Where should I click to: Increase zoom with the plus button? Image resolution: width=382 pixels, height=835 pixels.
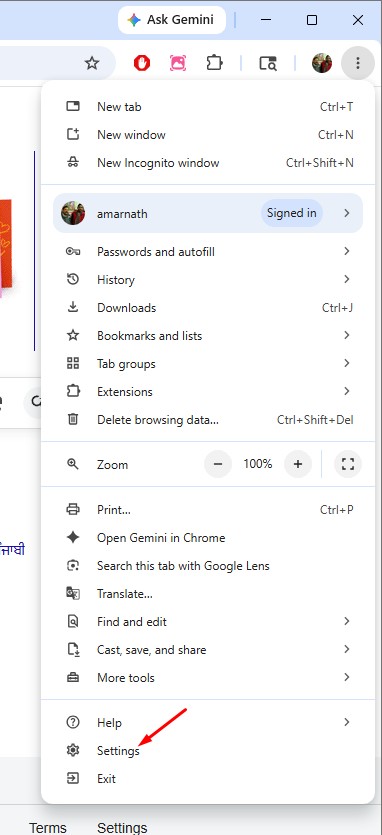[298, 464]
